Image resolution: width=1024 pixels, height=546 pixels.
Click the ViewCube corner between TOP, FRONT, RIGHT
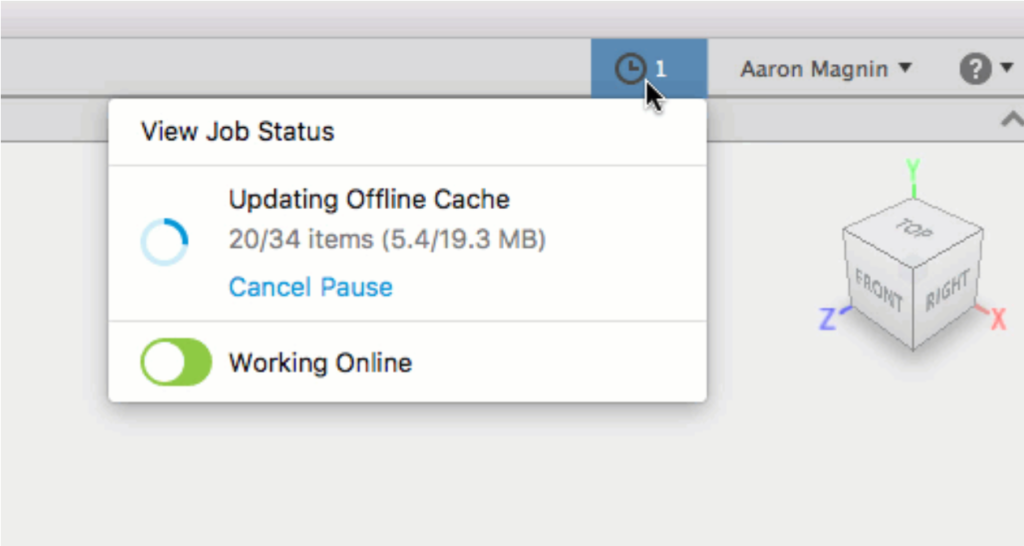pyautogui.click(x=913, y=262)
